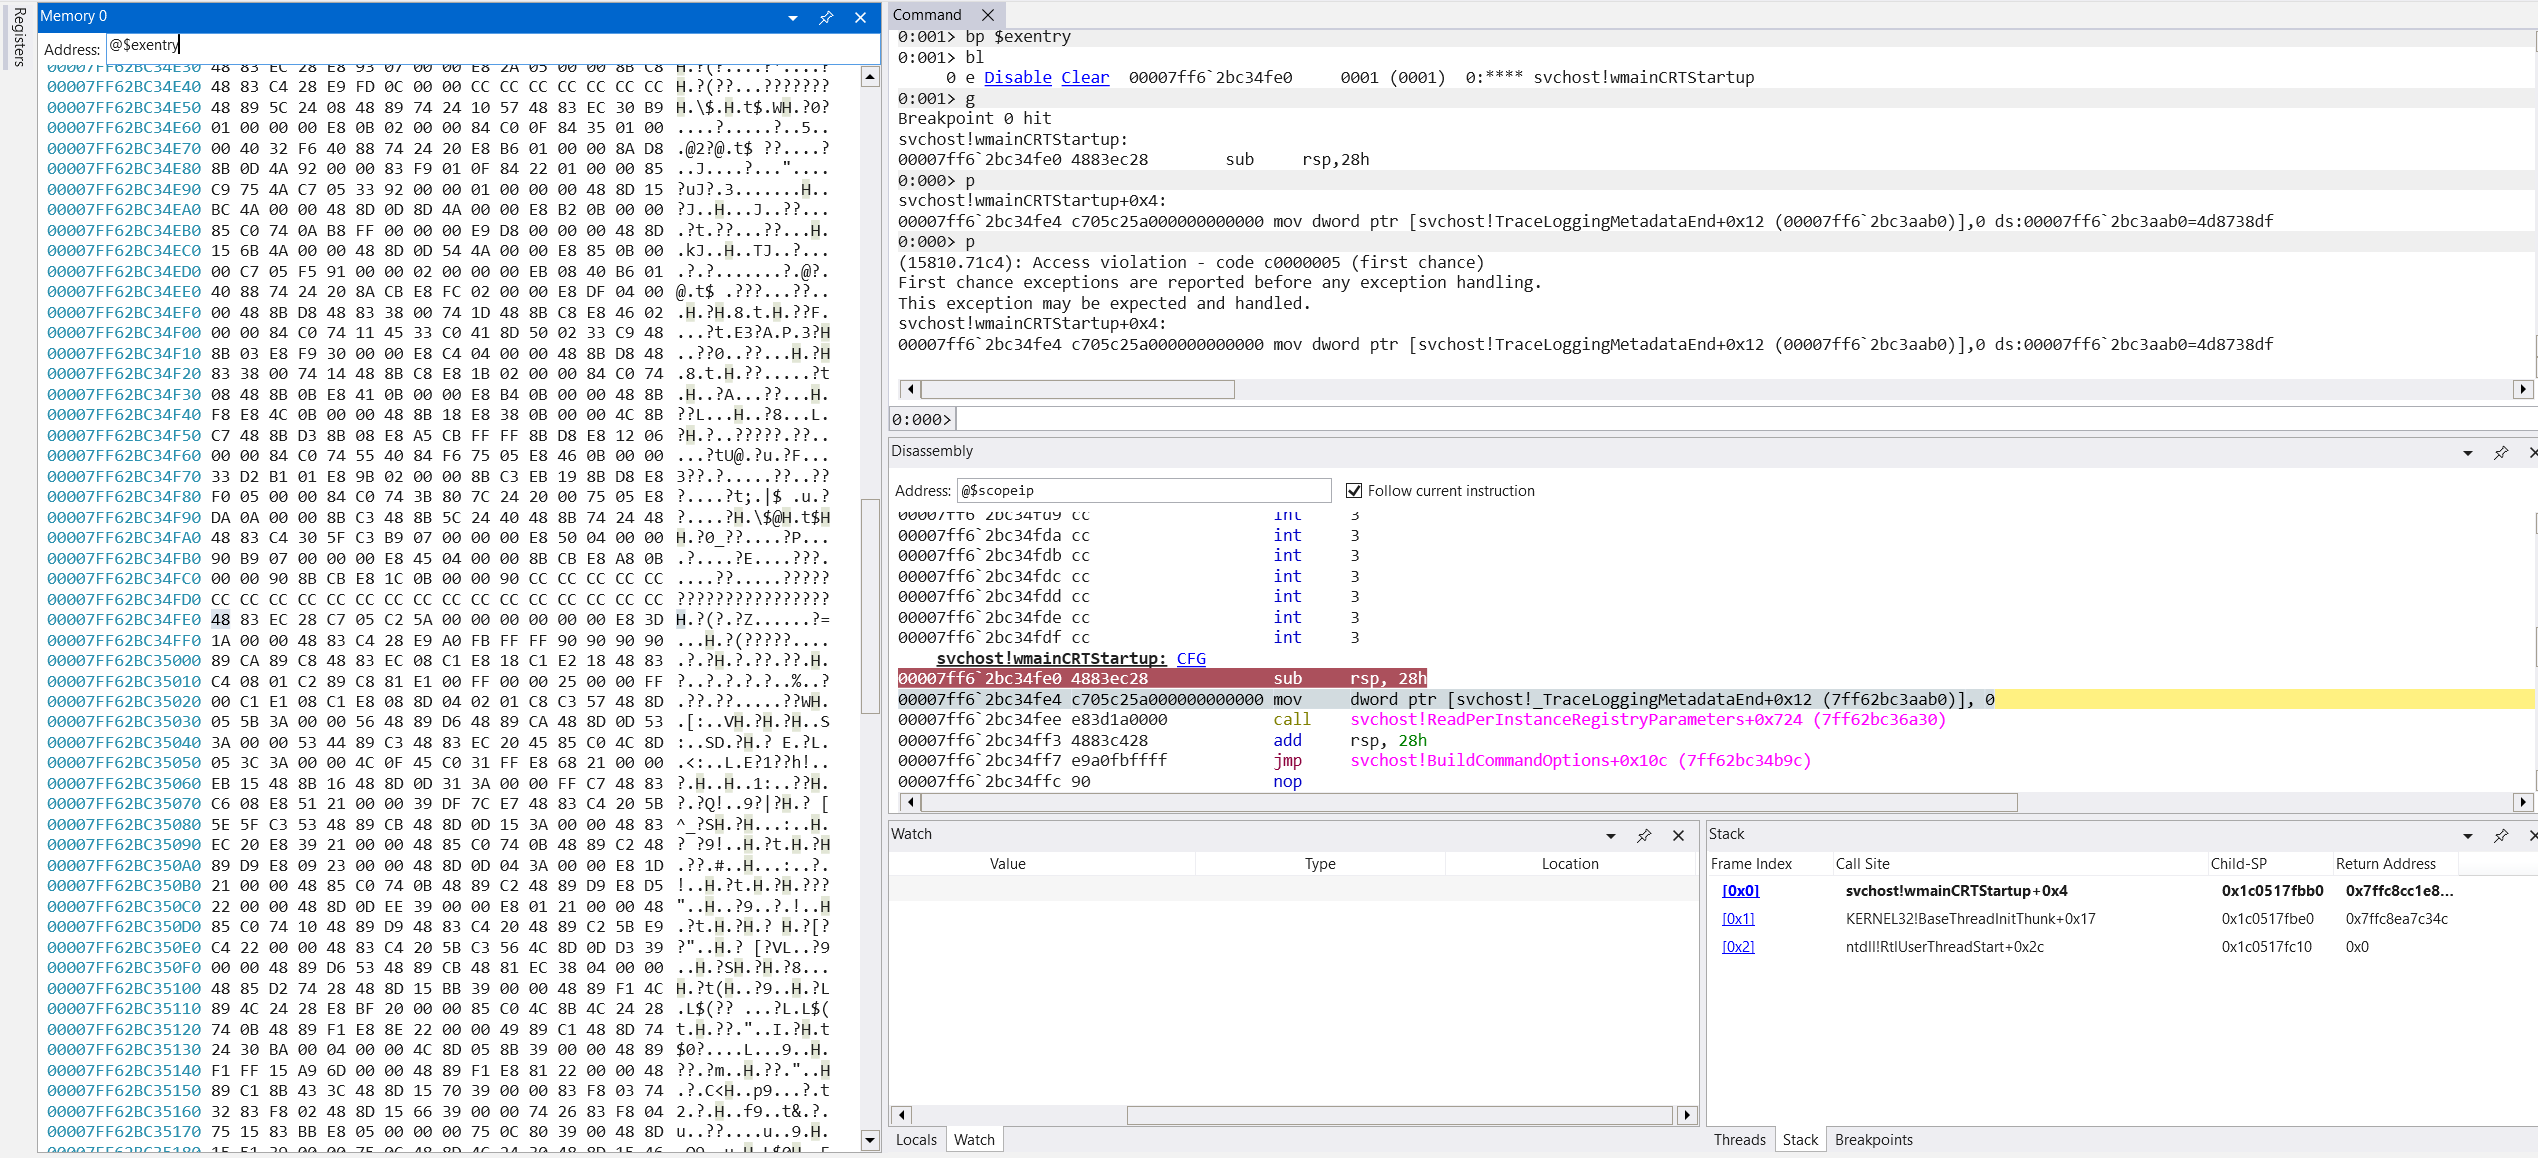Viewport: 2538px width, 1158px height.
Task: Select the highlighted sub rsp, 28h instruction
Action: coord(1162,679)
